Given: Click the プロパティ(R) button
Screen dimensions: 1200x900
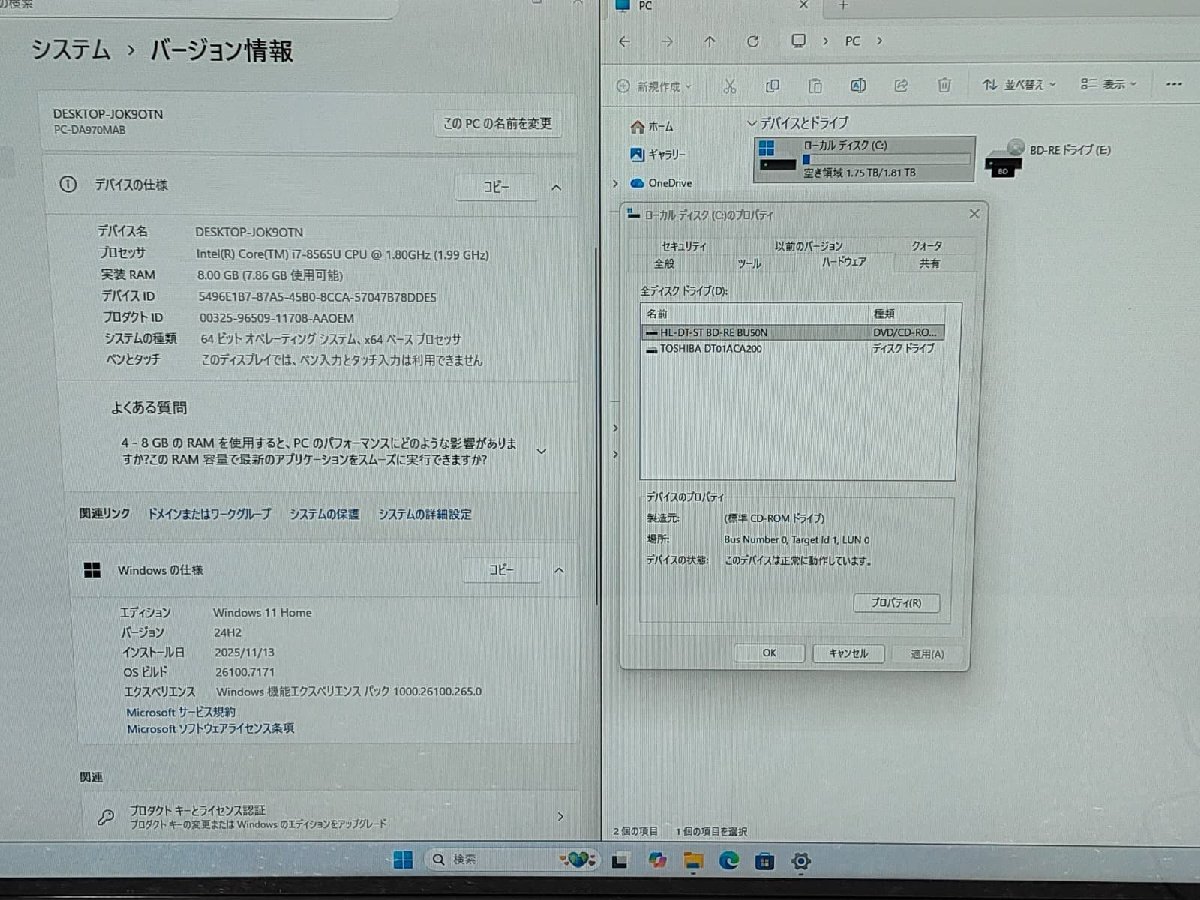Looking at the screenshot, I should 897,603.
